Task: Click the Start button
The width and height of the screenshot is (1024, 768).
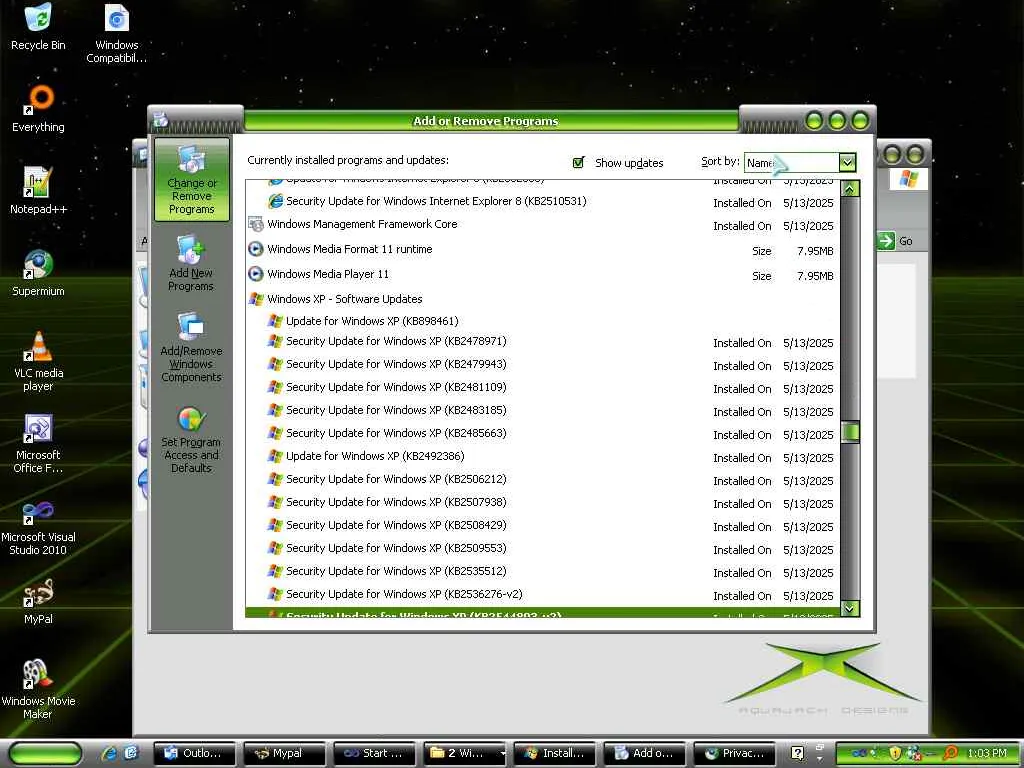Action: pos(44,754)
